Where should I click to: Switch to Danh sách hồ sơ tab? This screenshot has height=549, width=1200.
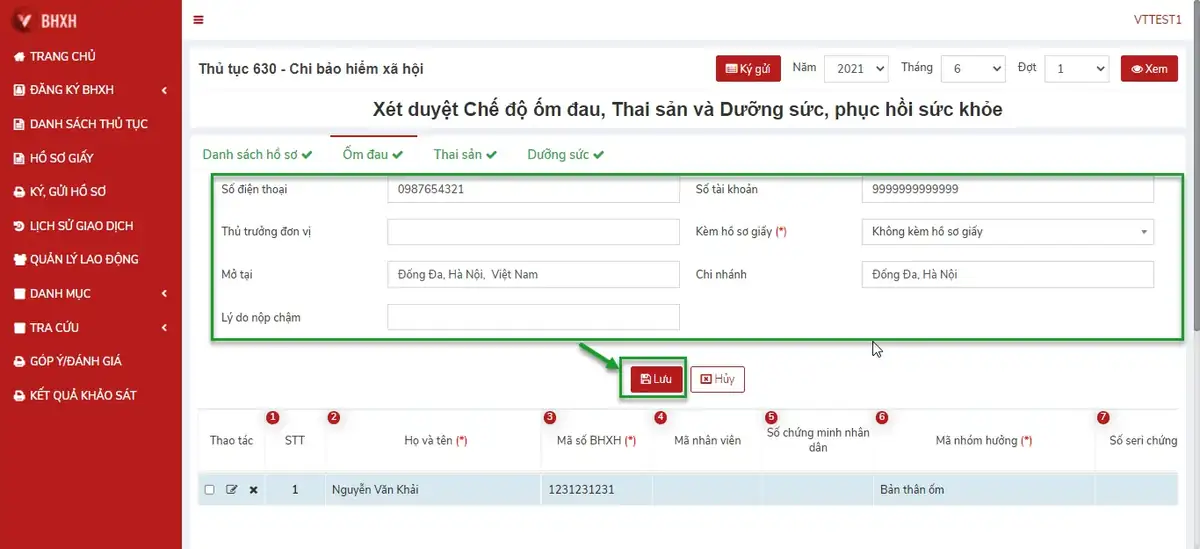tap(257, 155)
